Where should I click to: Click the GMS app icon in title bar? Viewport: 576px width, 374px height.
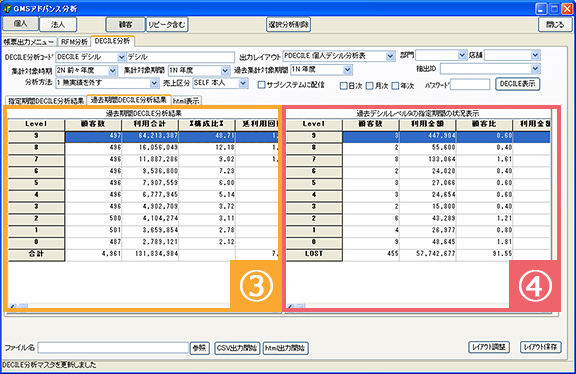point(6,8)
